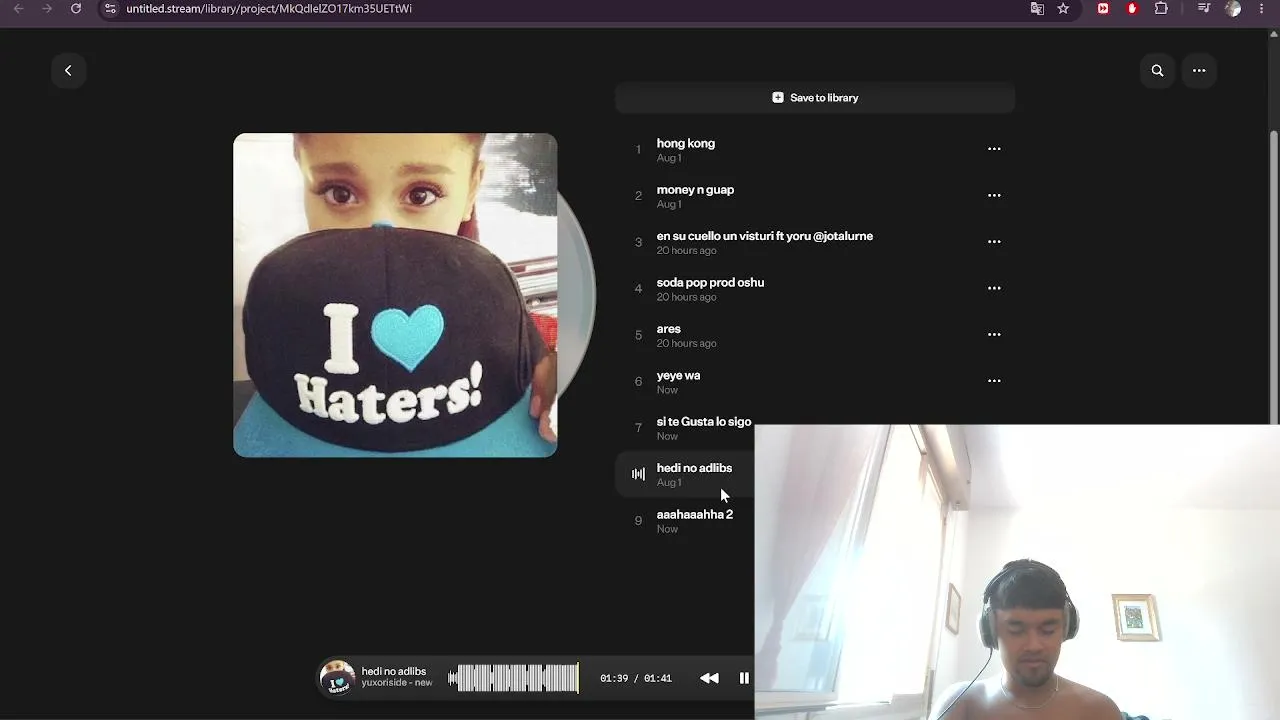Open options for track ares
This screenshot has width=1280, height=720.
pyautogui.click(x=994, y=334)
